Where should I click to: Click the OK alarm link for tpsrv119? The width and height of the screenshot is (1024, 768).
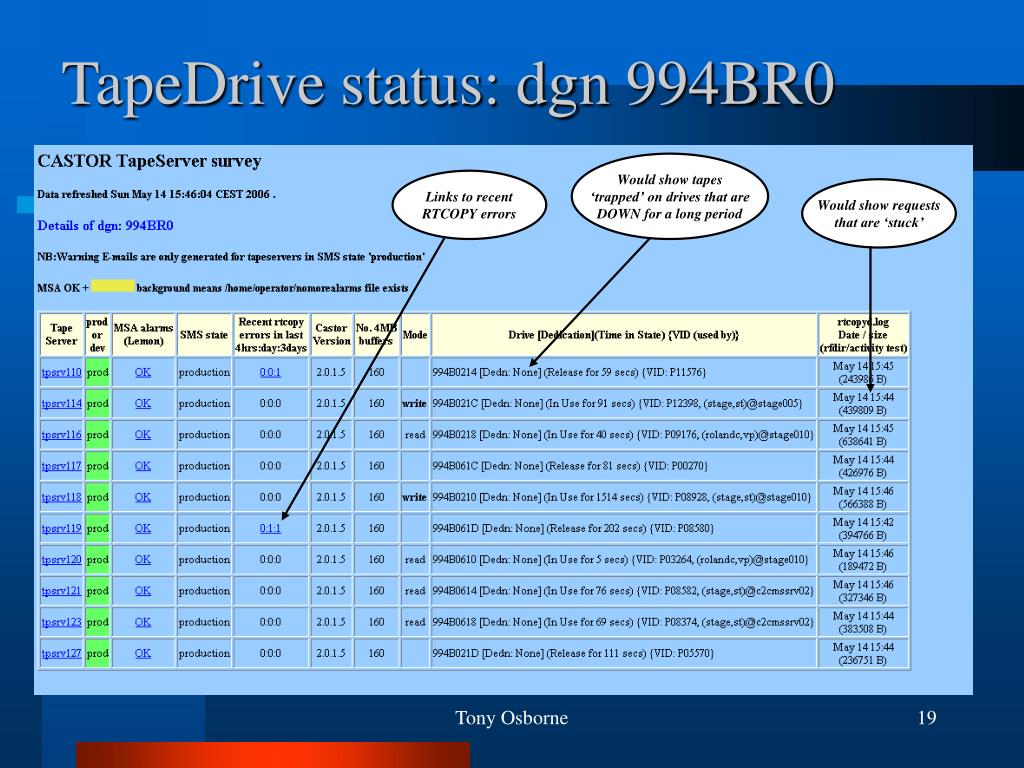pyautogui.click(x=143, y=528)
